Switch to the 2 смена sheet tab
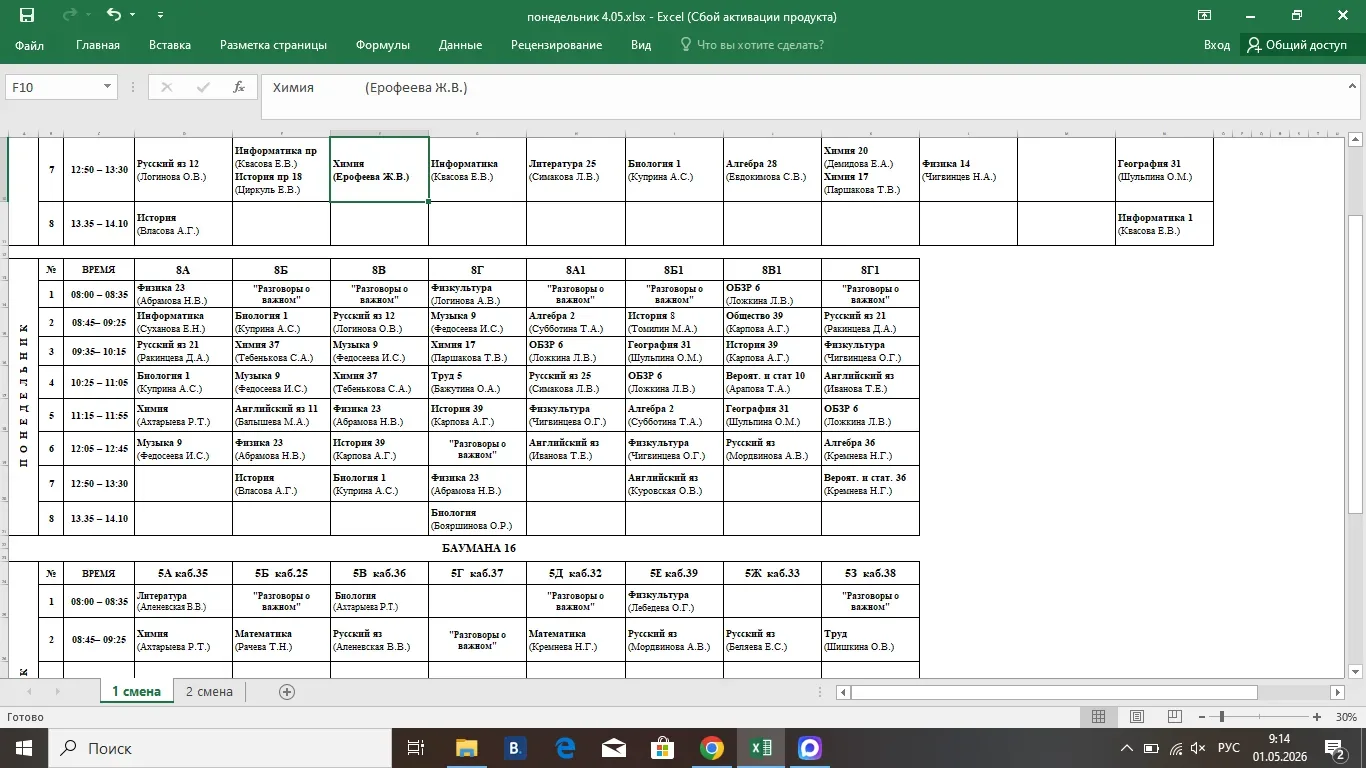This screenshot has height=768, width=1366. 209,691
